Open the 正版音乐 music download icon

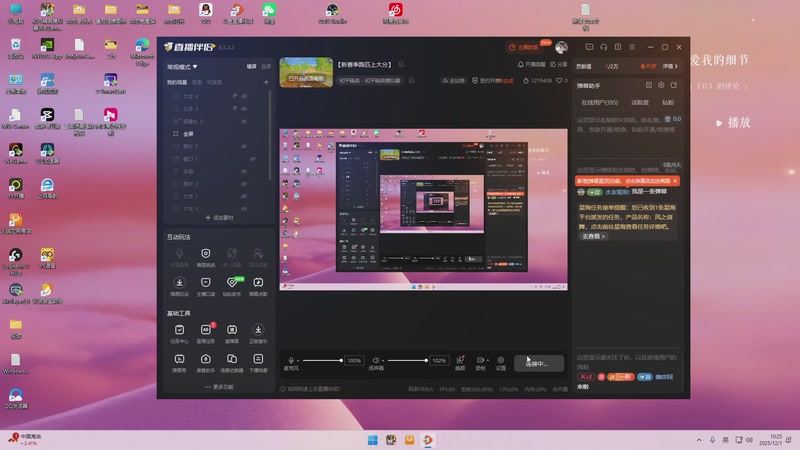click(258, 330)
